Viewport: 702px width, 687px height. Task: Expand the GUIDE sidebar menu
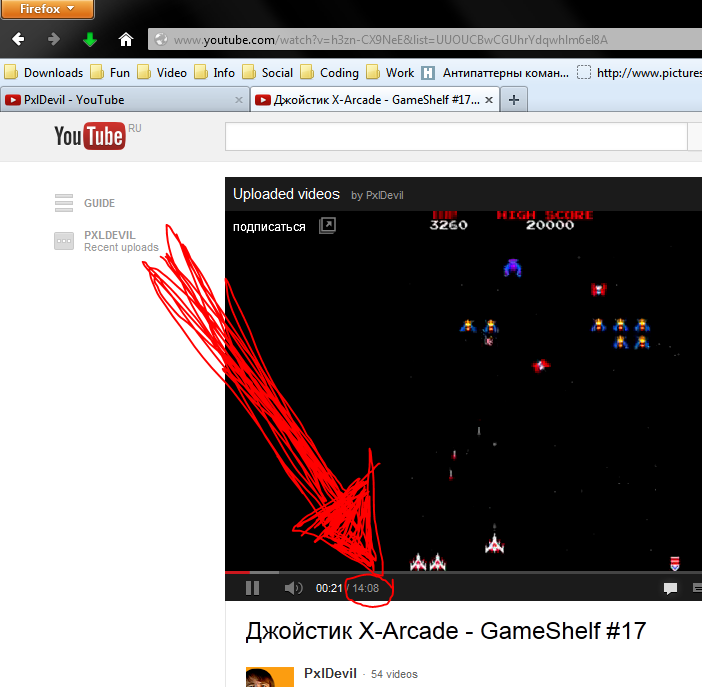tap(85, 203)
